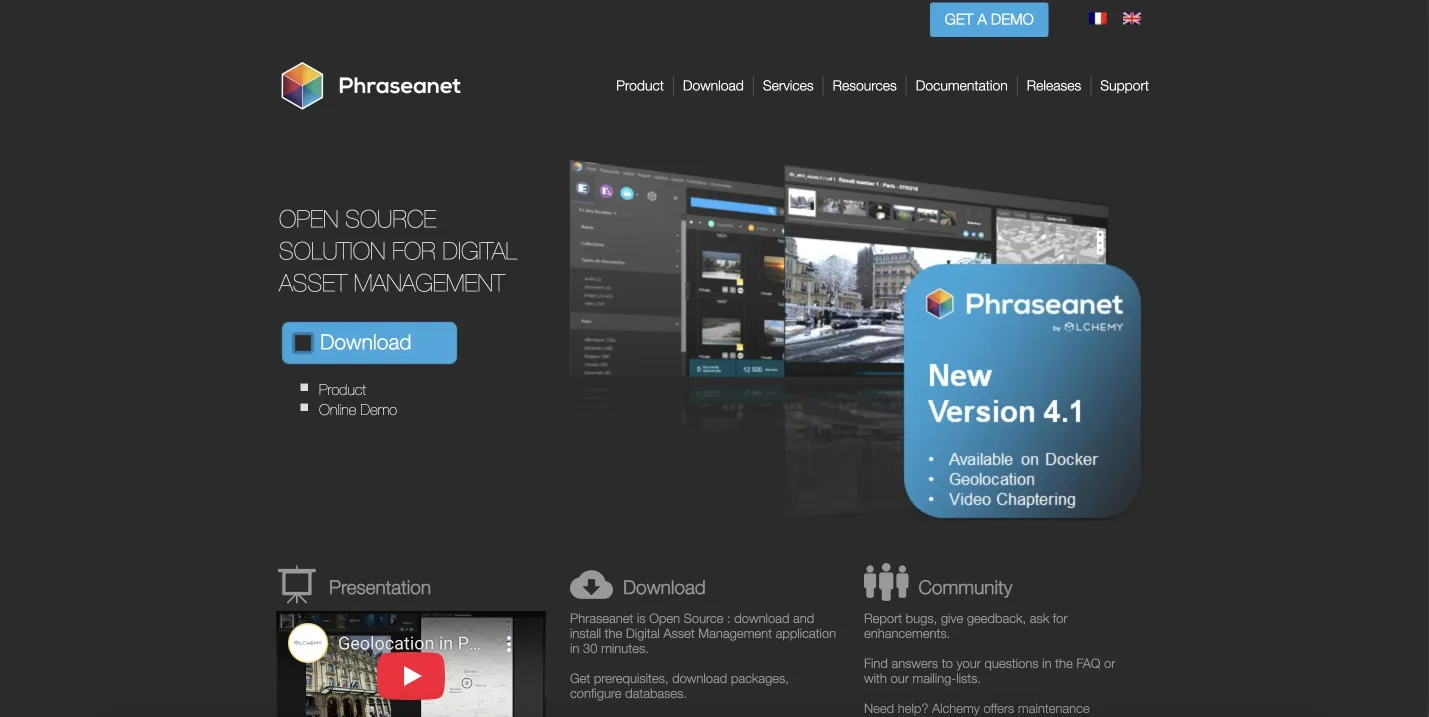Select the Online Demo bullet item
The height and width of the screenshot is (717, 1429).
tap(357, 409)
